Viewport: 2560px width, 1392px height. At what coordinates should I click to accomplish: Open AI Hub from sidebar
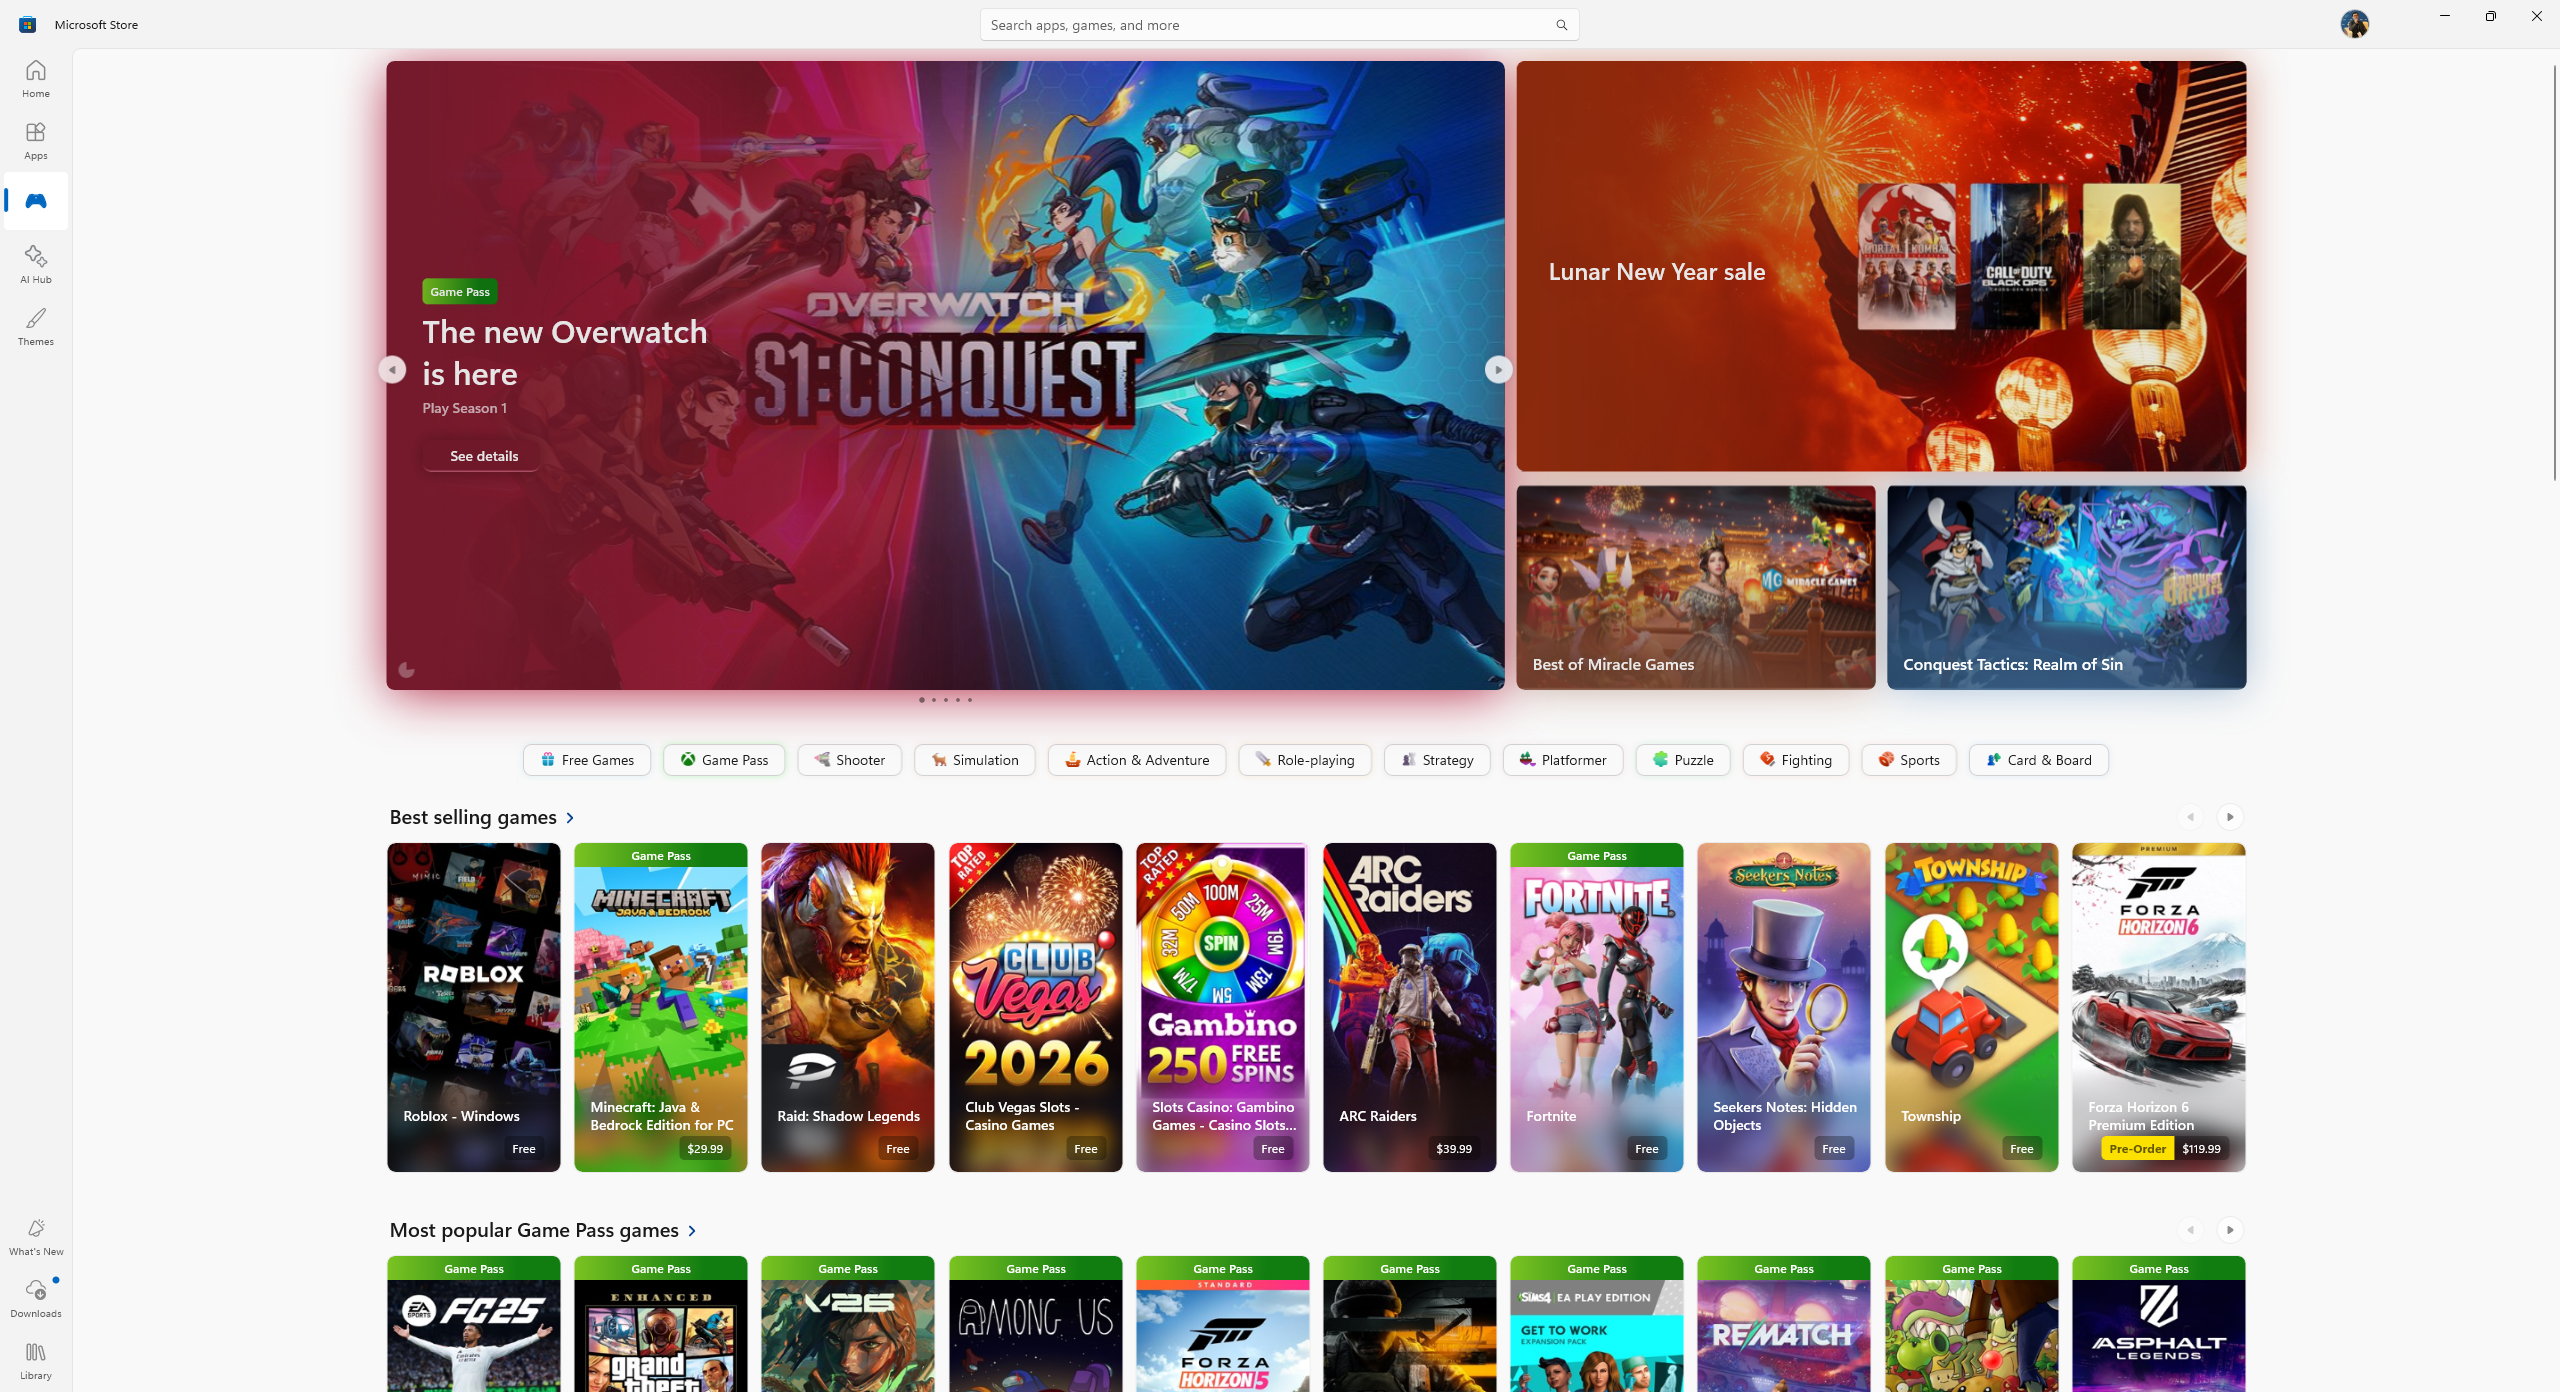pyautogui.click(x=36, y=264)
